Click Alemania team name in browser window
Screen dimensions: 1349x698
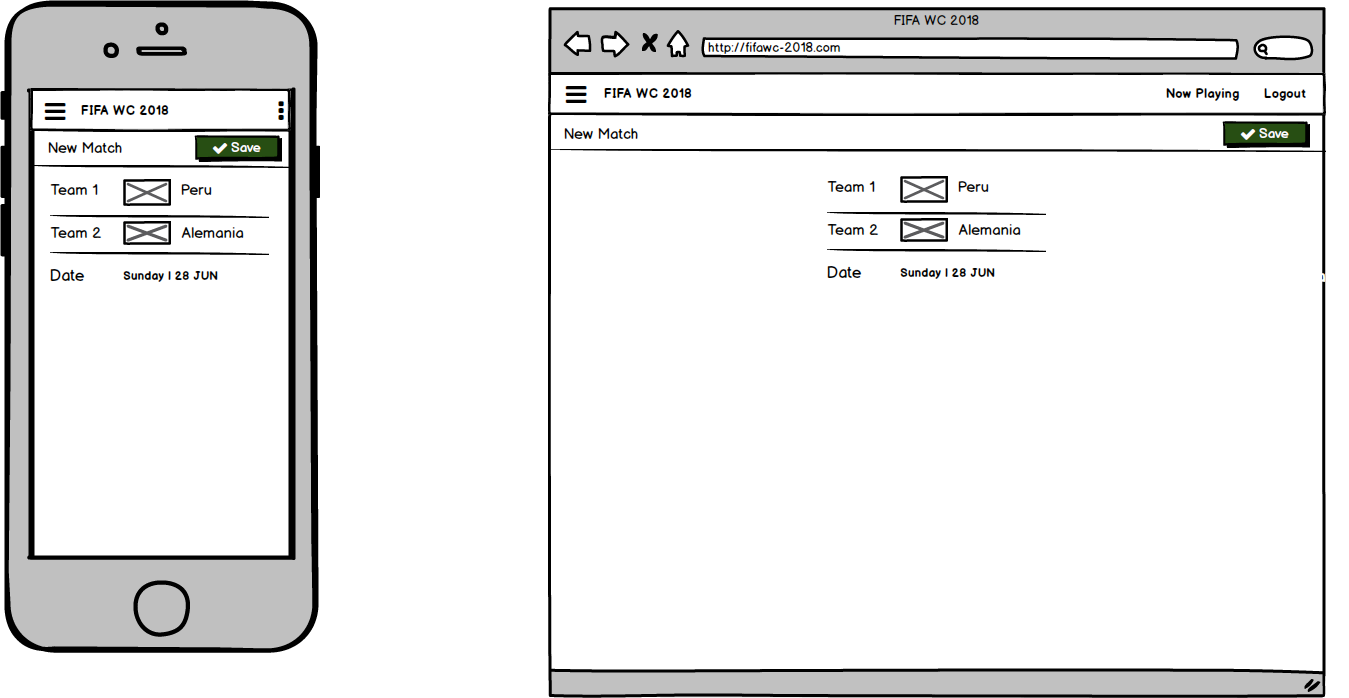point(989,230)
